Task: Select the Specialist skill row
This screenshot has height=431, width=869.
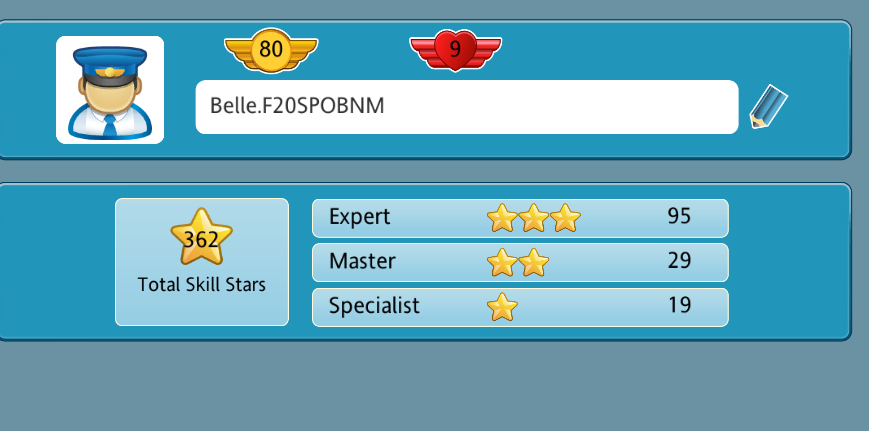Action: tap(520, 307)
